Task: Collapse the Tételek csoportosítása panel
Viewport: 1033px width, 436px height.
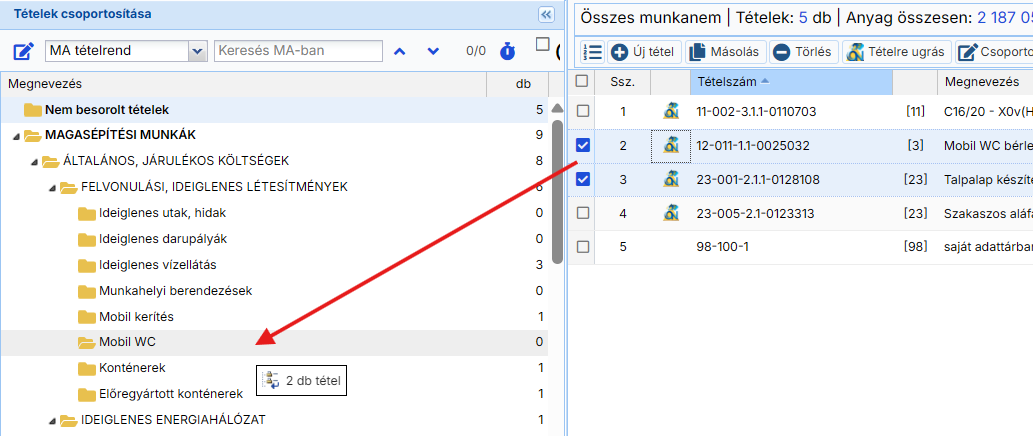Action: tap(545, 14)
